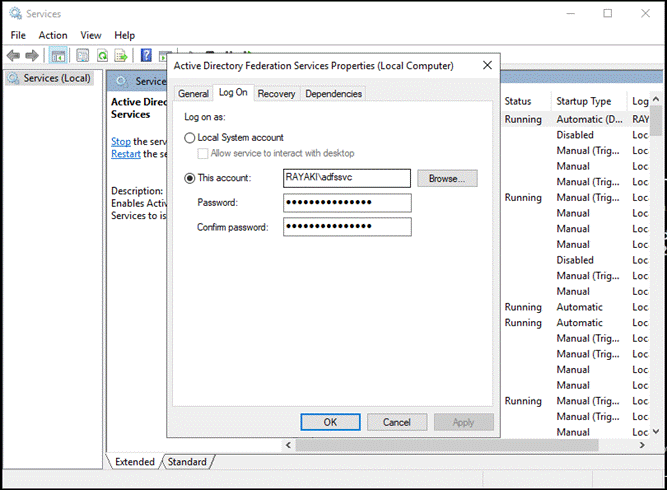The image size is (667, 490).
Task: Click the Browse... button
Action: click(x=447, y=179)
